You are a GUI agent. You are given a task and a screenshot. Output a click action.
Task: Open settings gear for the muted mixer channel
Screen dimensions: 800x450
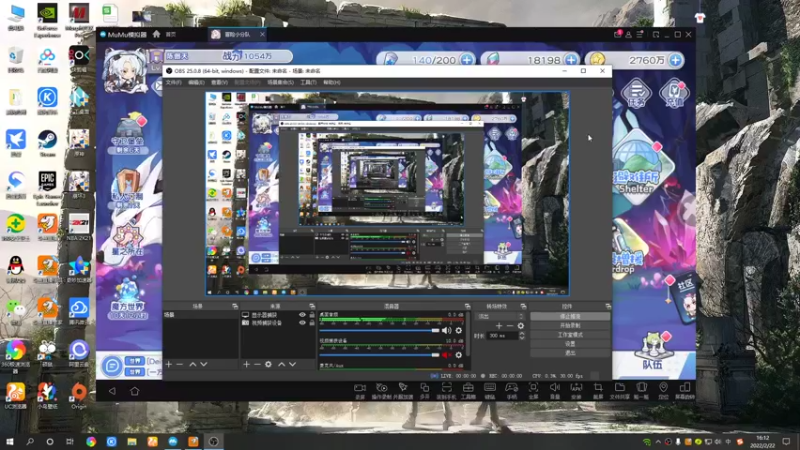coord(459,355)
